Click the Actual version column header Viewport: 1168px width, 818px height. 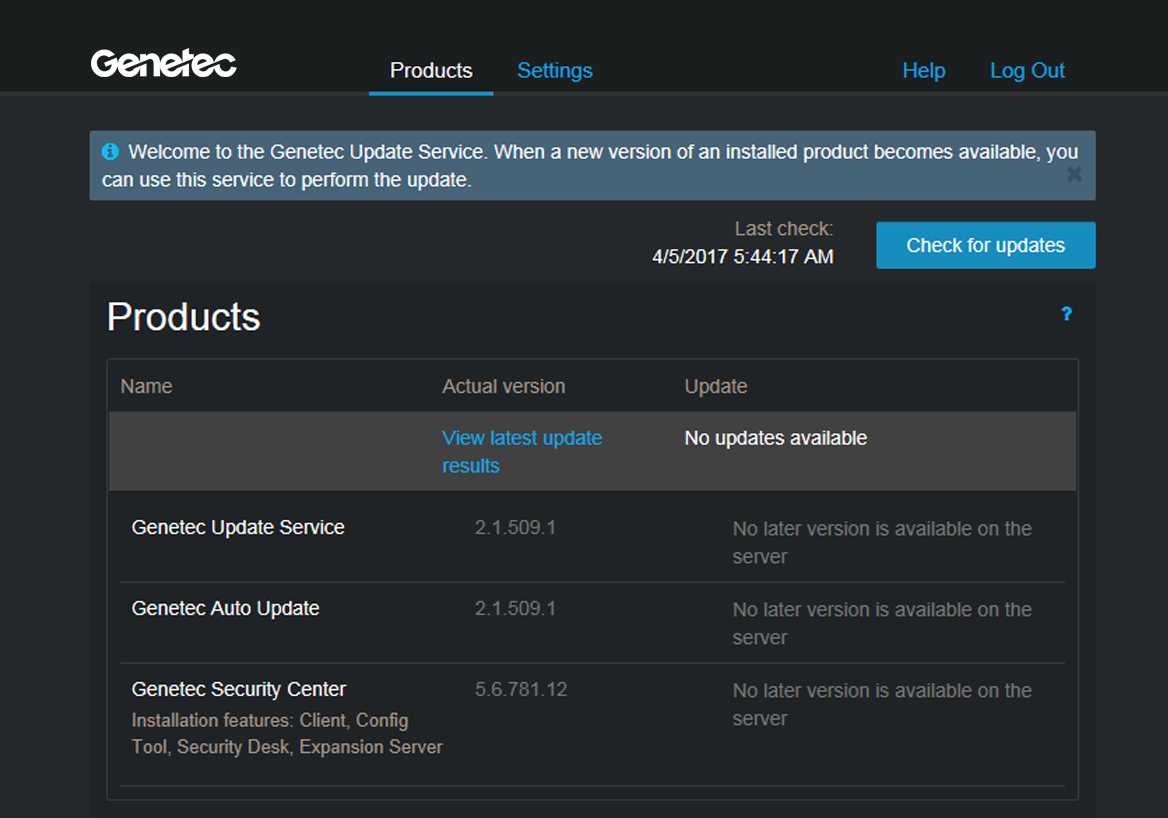[x=504, y=387]
